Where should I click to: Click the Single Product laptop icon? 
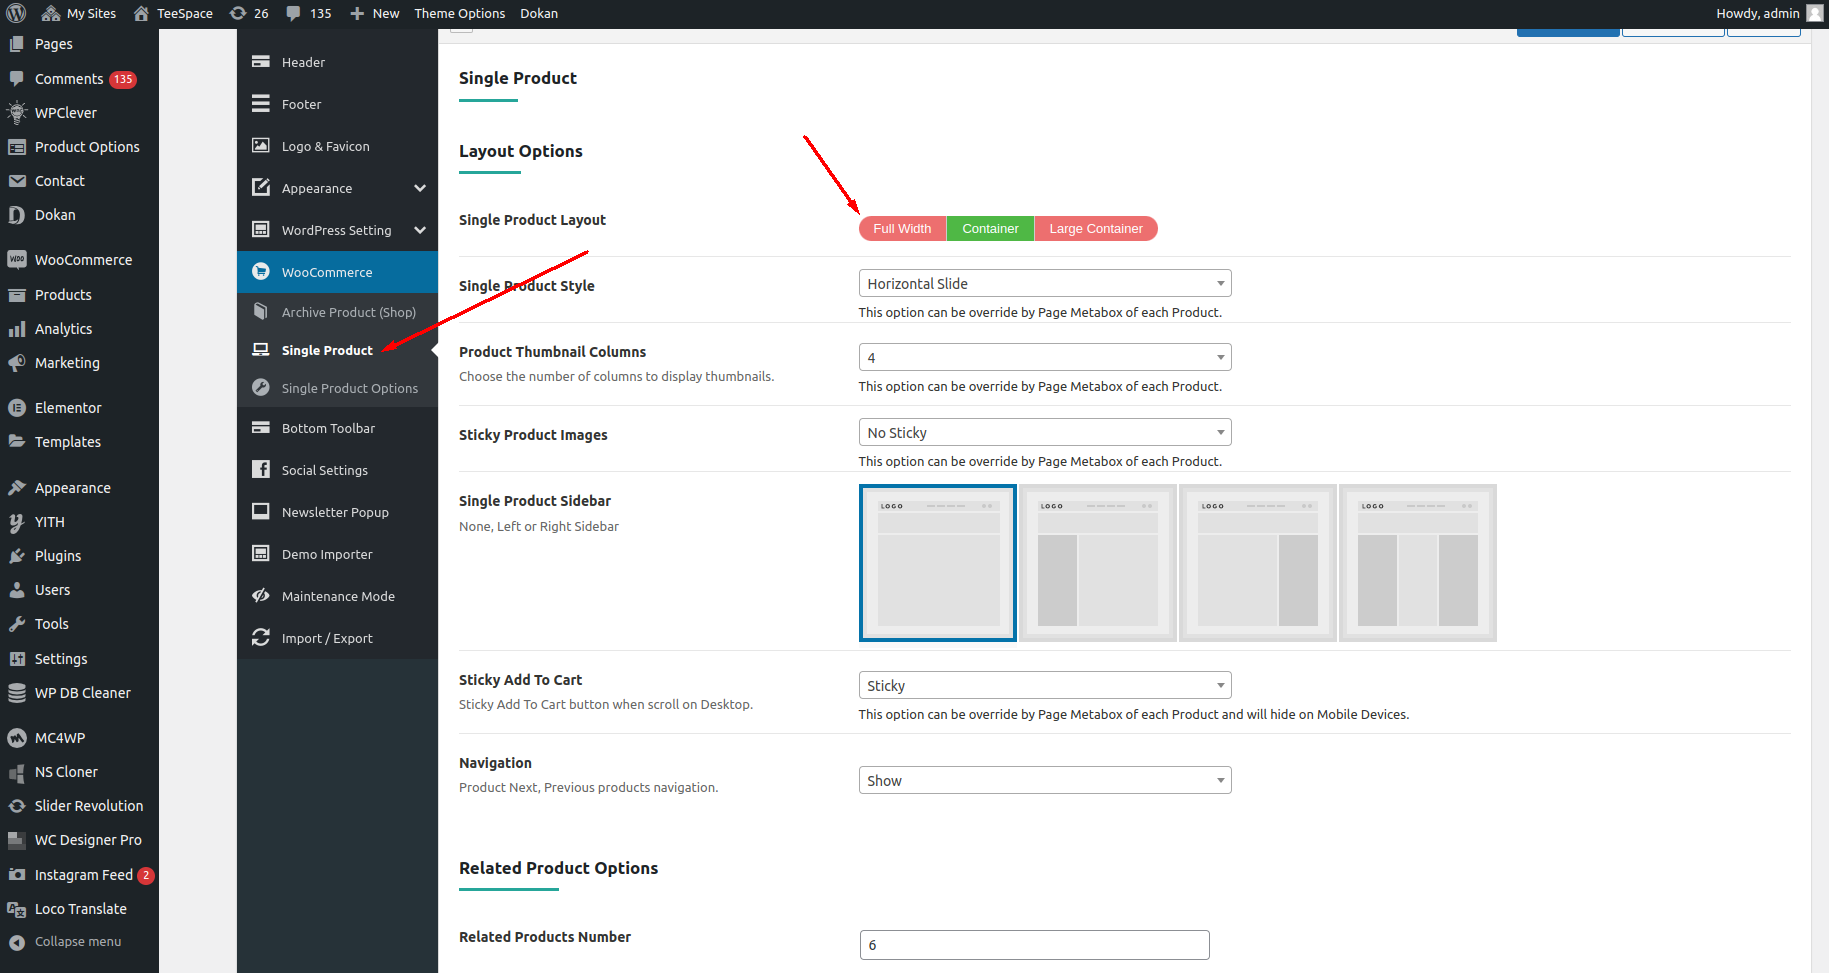tap(261, 349)
